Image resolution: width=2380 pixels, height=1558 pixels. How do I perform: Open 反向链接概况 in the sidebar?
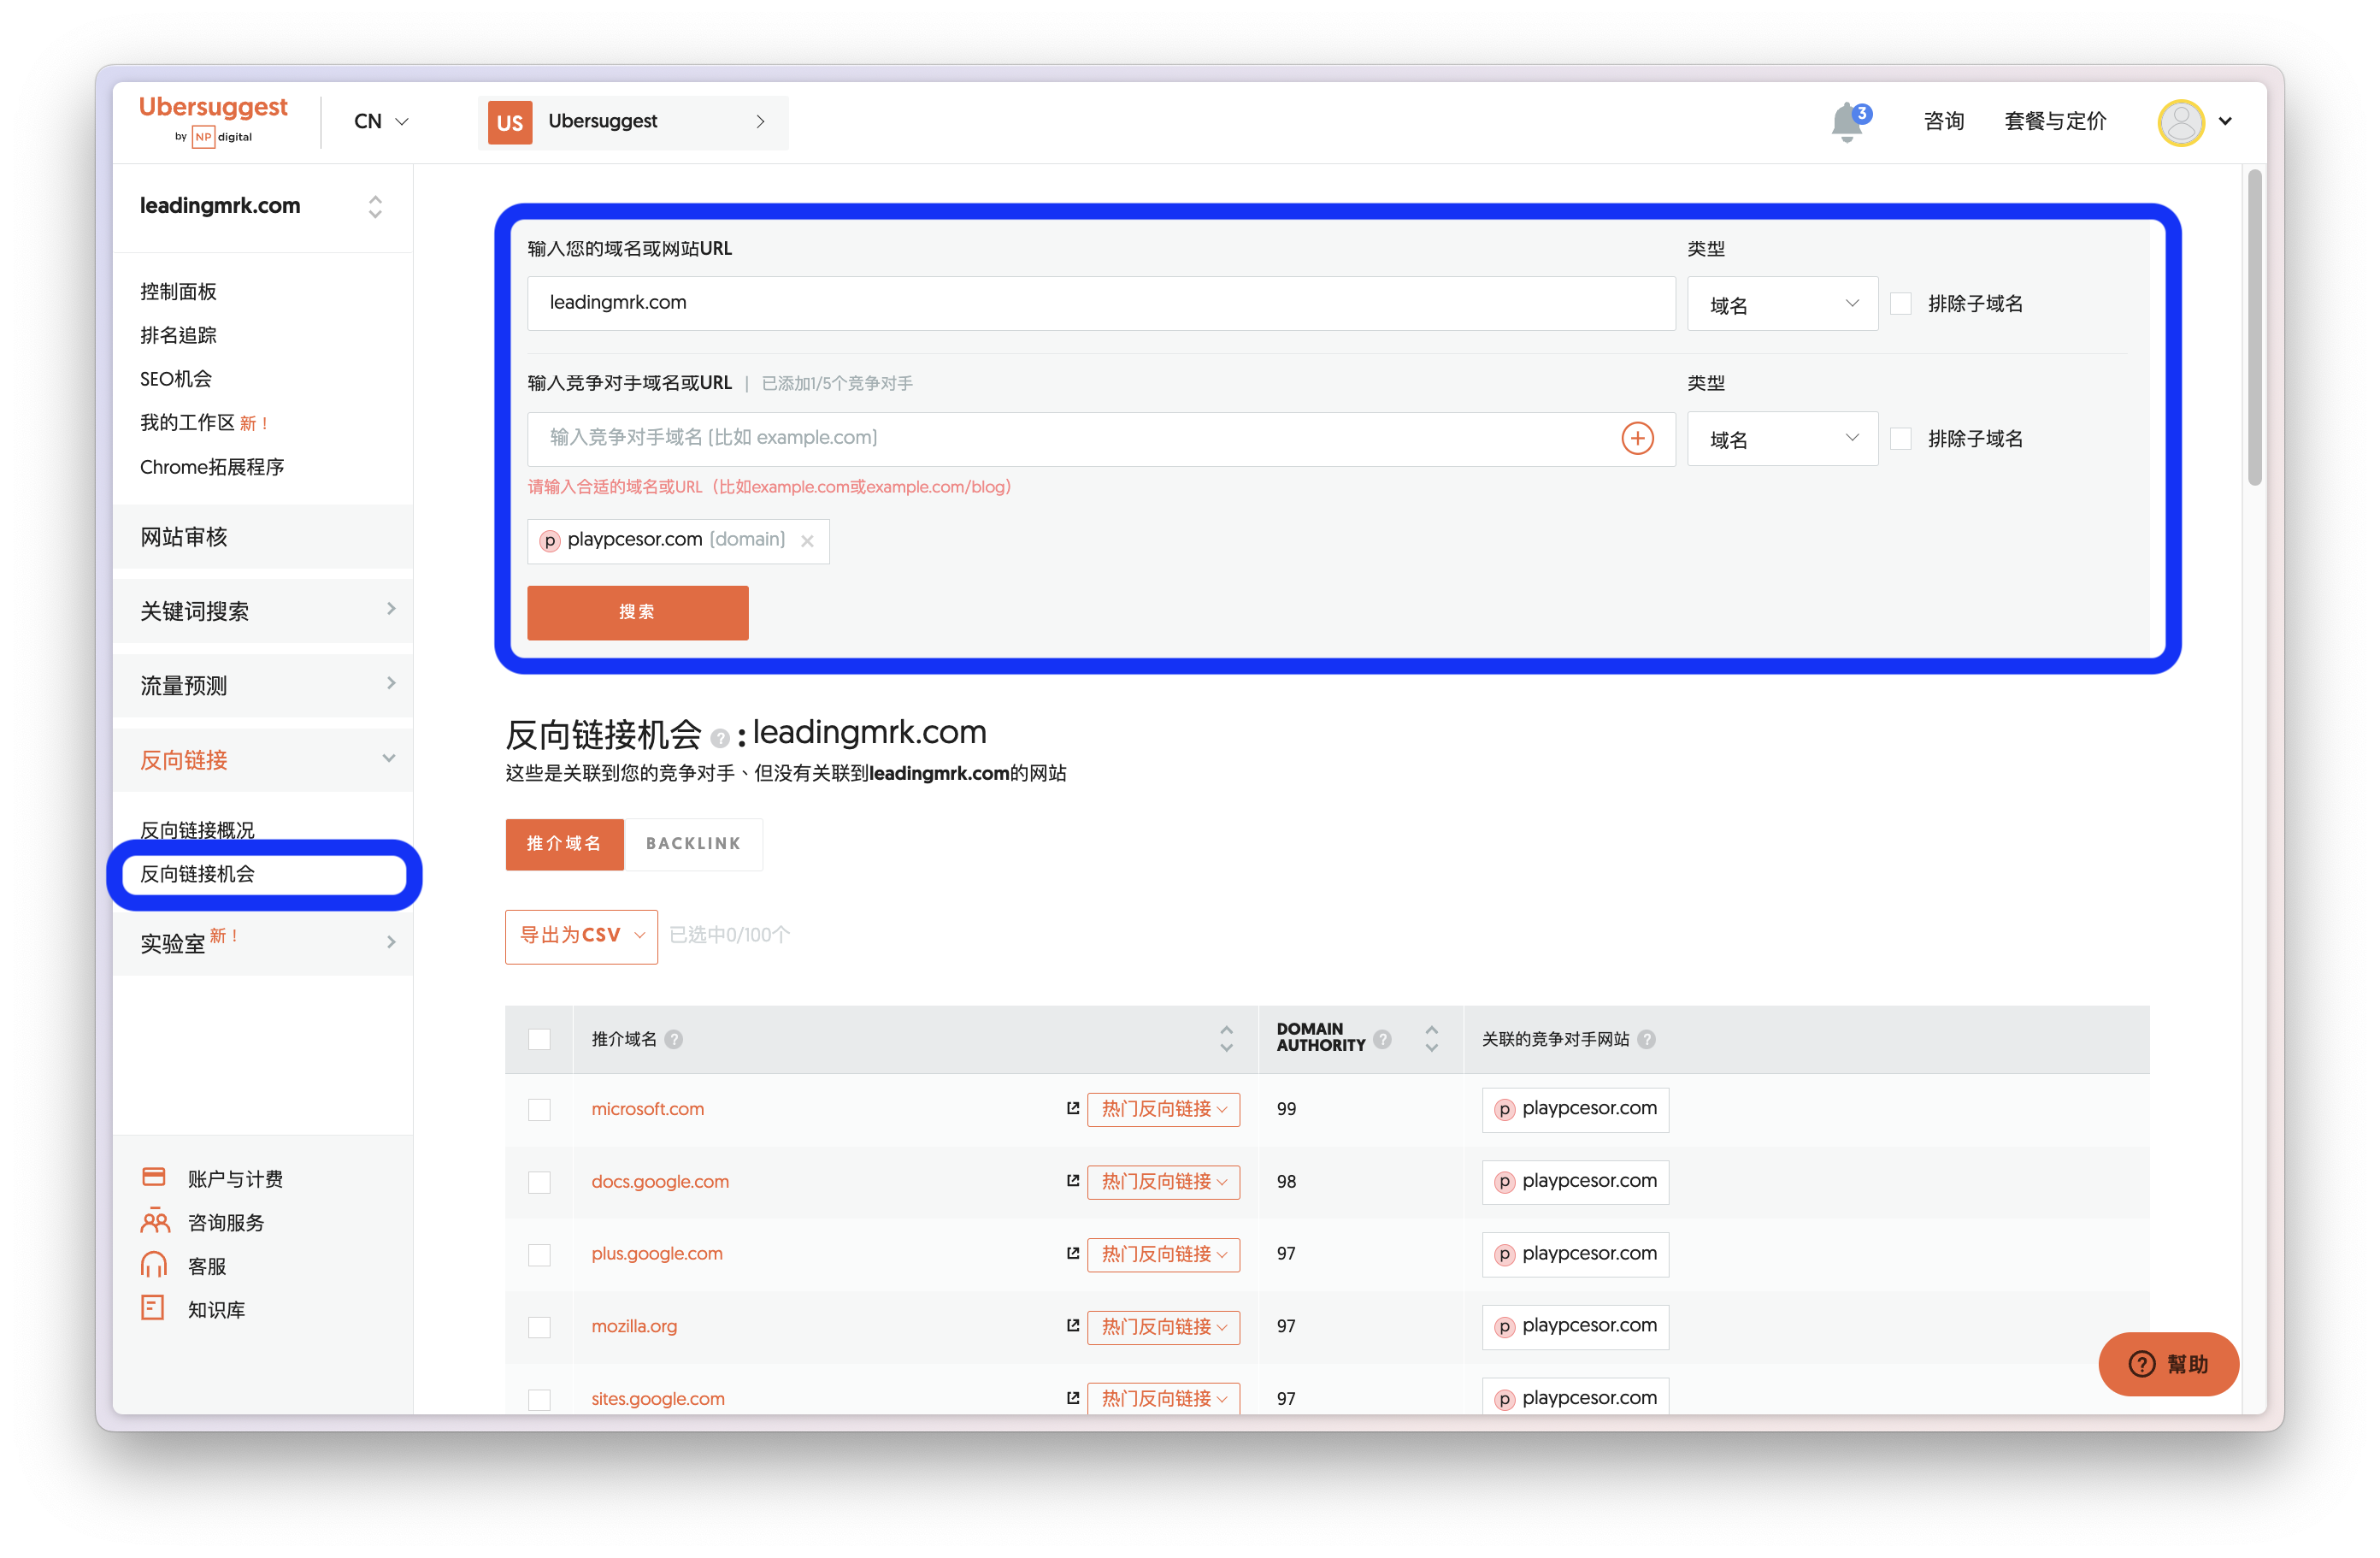[x=197, y=829]
